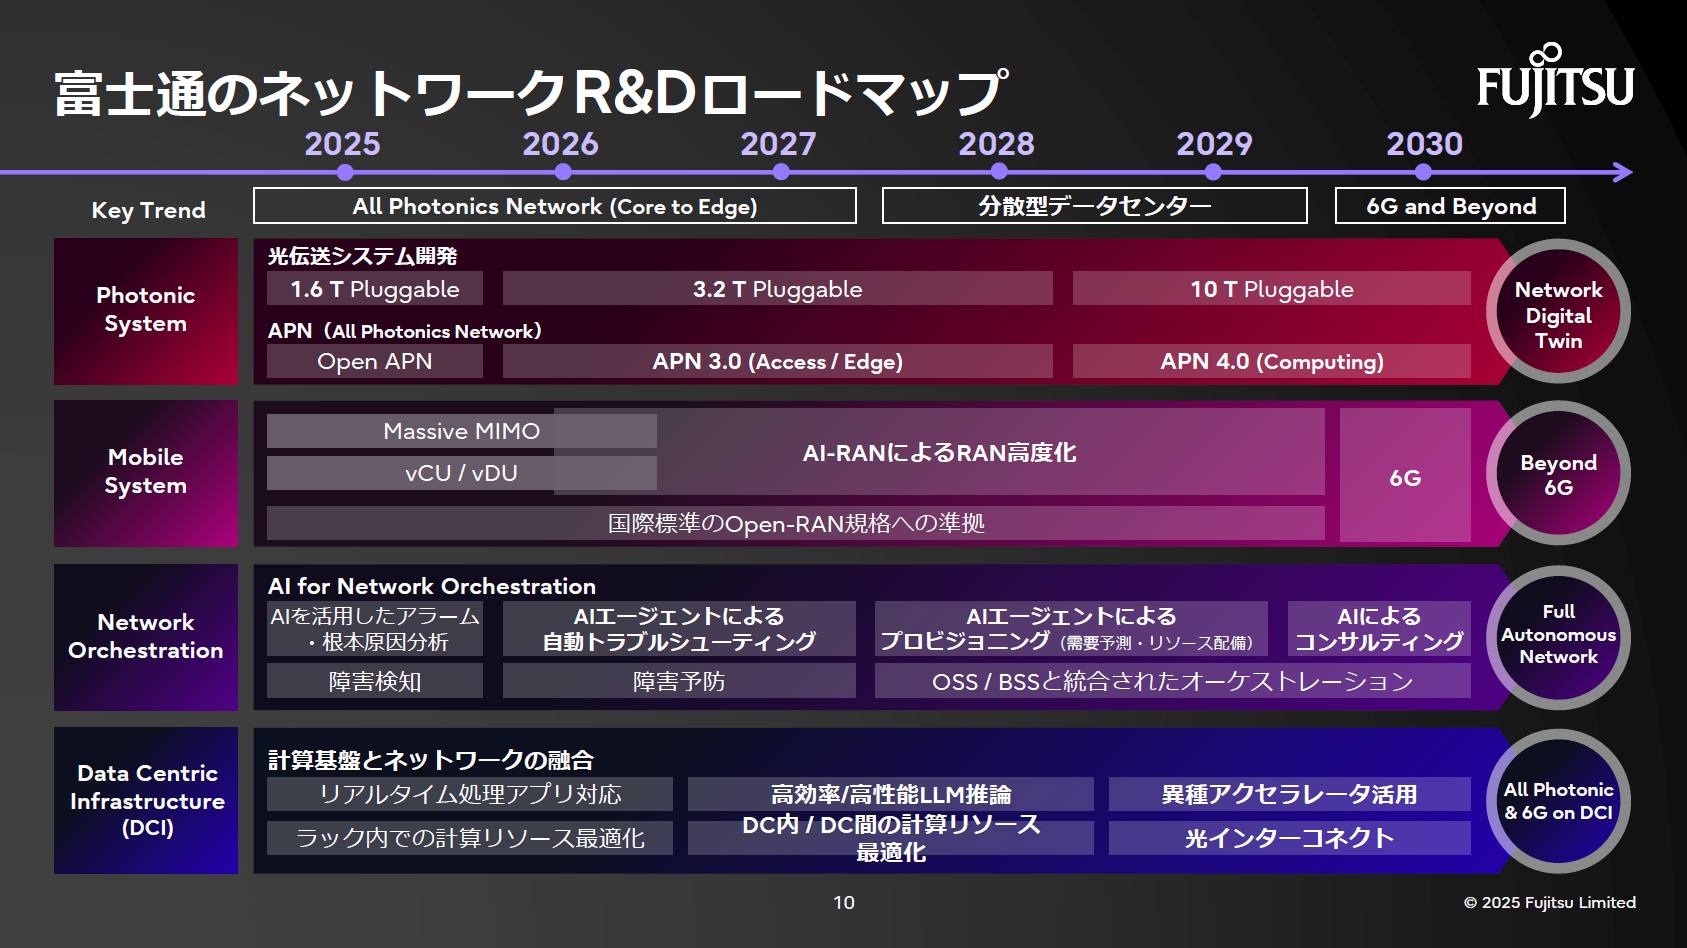The height and width of the screenshot is (948, 1687).
Task: Click the Data Centric Infrastructure (DCI) label
Action: (145, 800)
